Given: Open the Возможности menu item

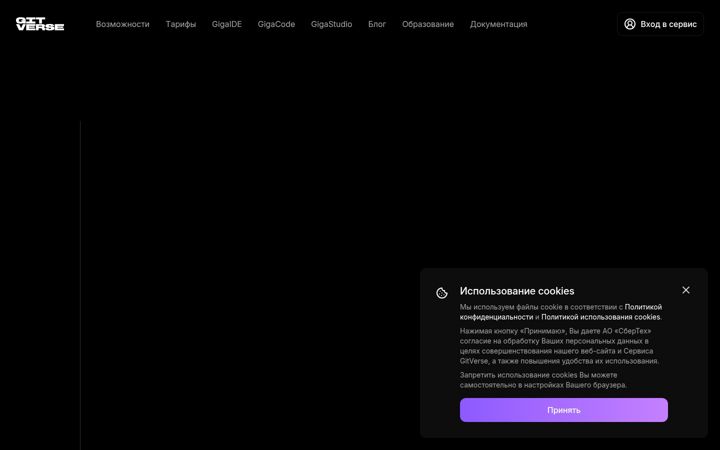Looking at the screenshot, I should [x=123, y=24].
